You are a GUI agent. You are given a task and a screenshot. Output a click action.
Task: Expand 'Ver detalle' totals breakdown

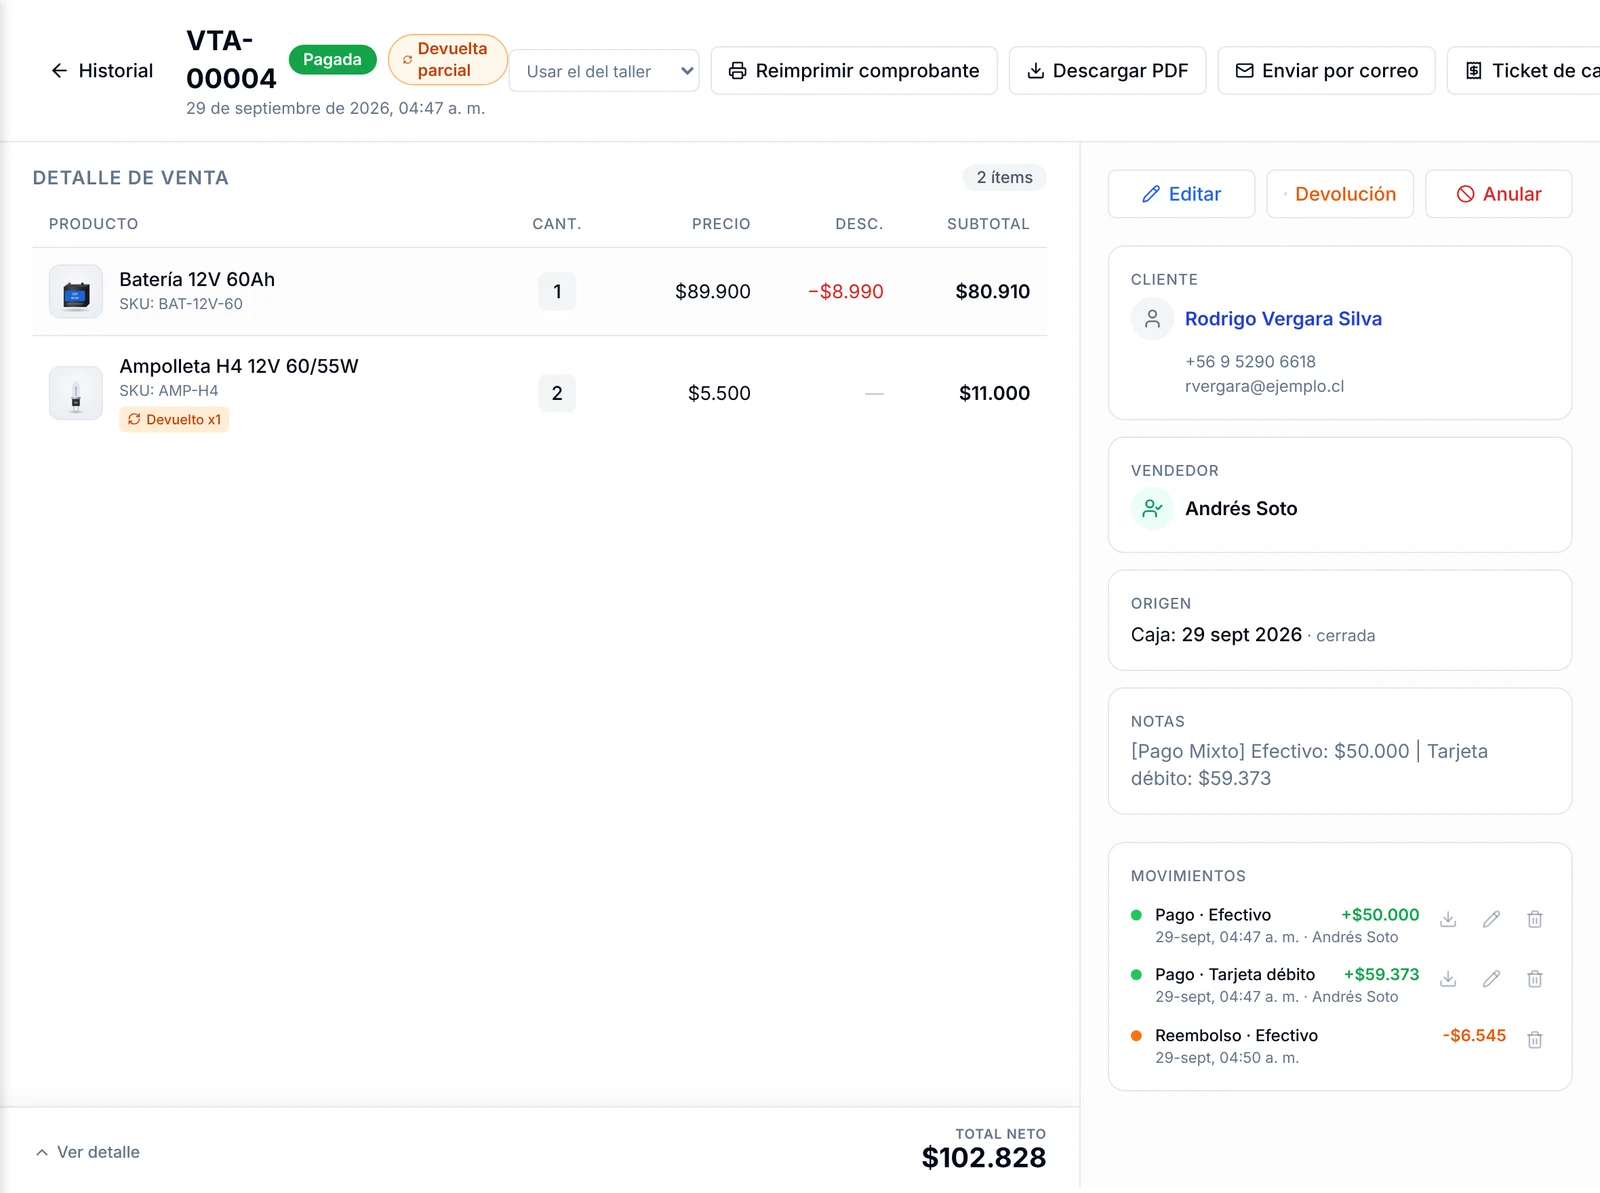pos(88,1152)
